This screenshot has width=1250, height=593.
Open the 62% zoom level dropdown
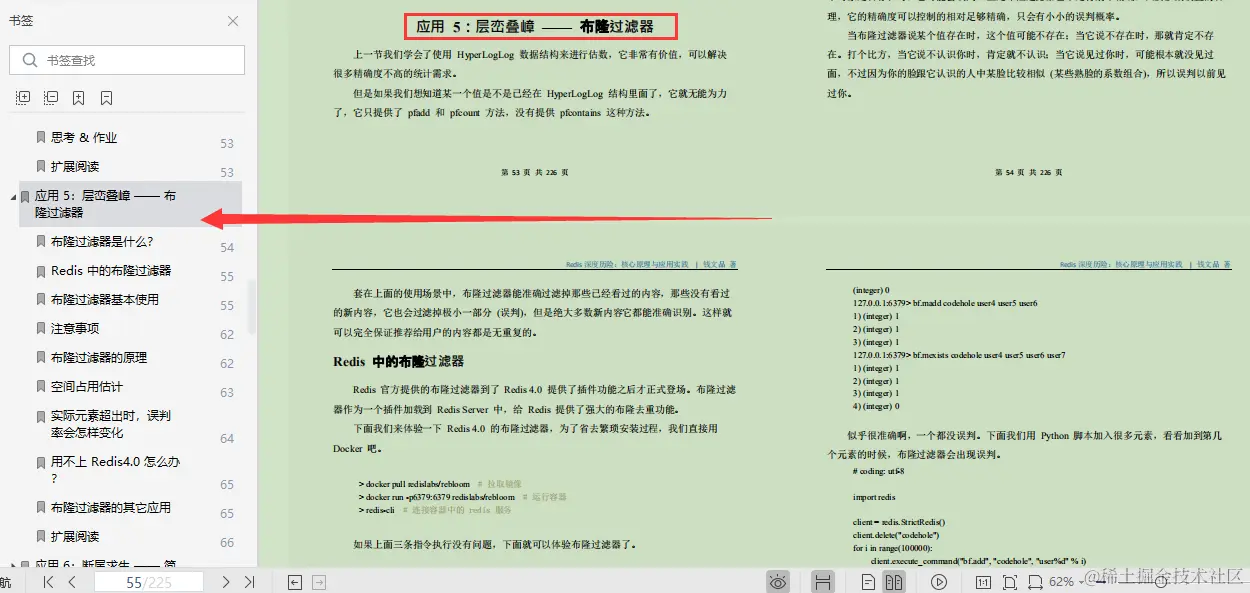[1063, 581]
